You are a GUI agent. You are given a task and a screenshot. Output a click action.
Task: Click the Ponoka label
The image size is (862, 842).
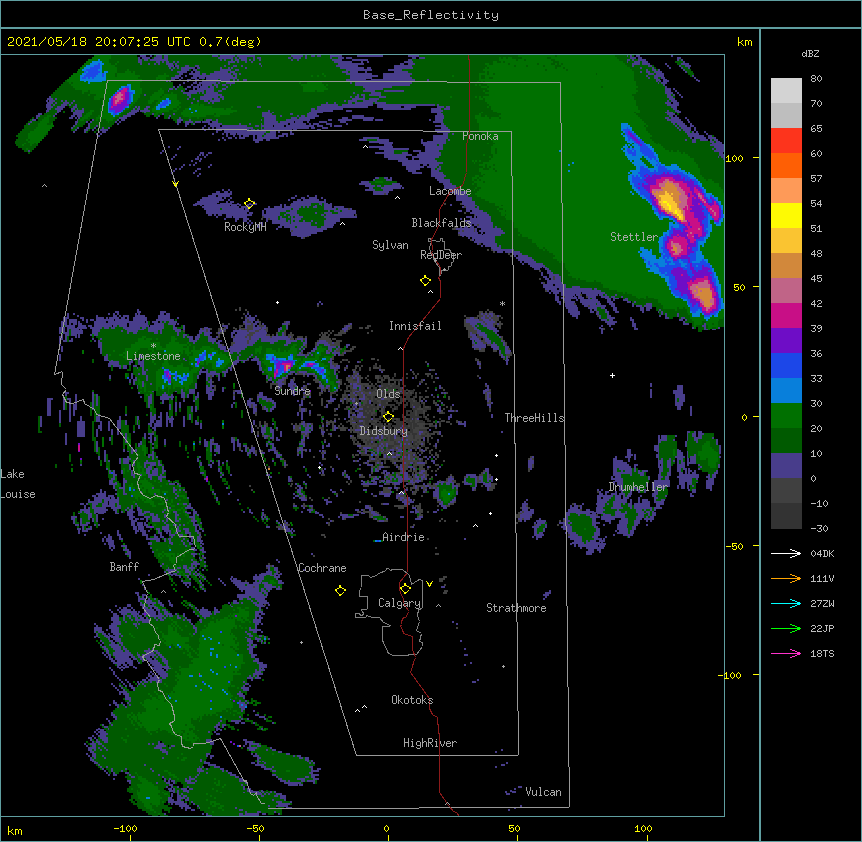pos(480,136)
